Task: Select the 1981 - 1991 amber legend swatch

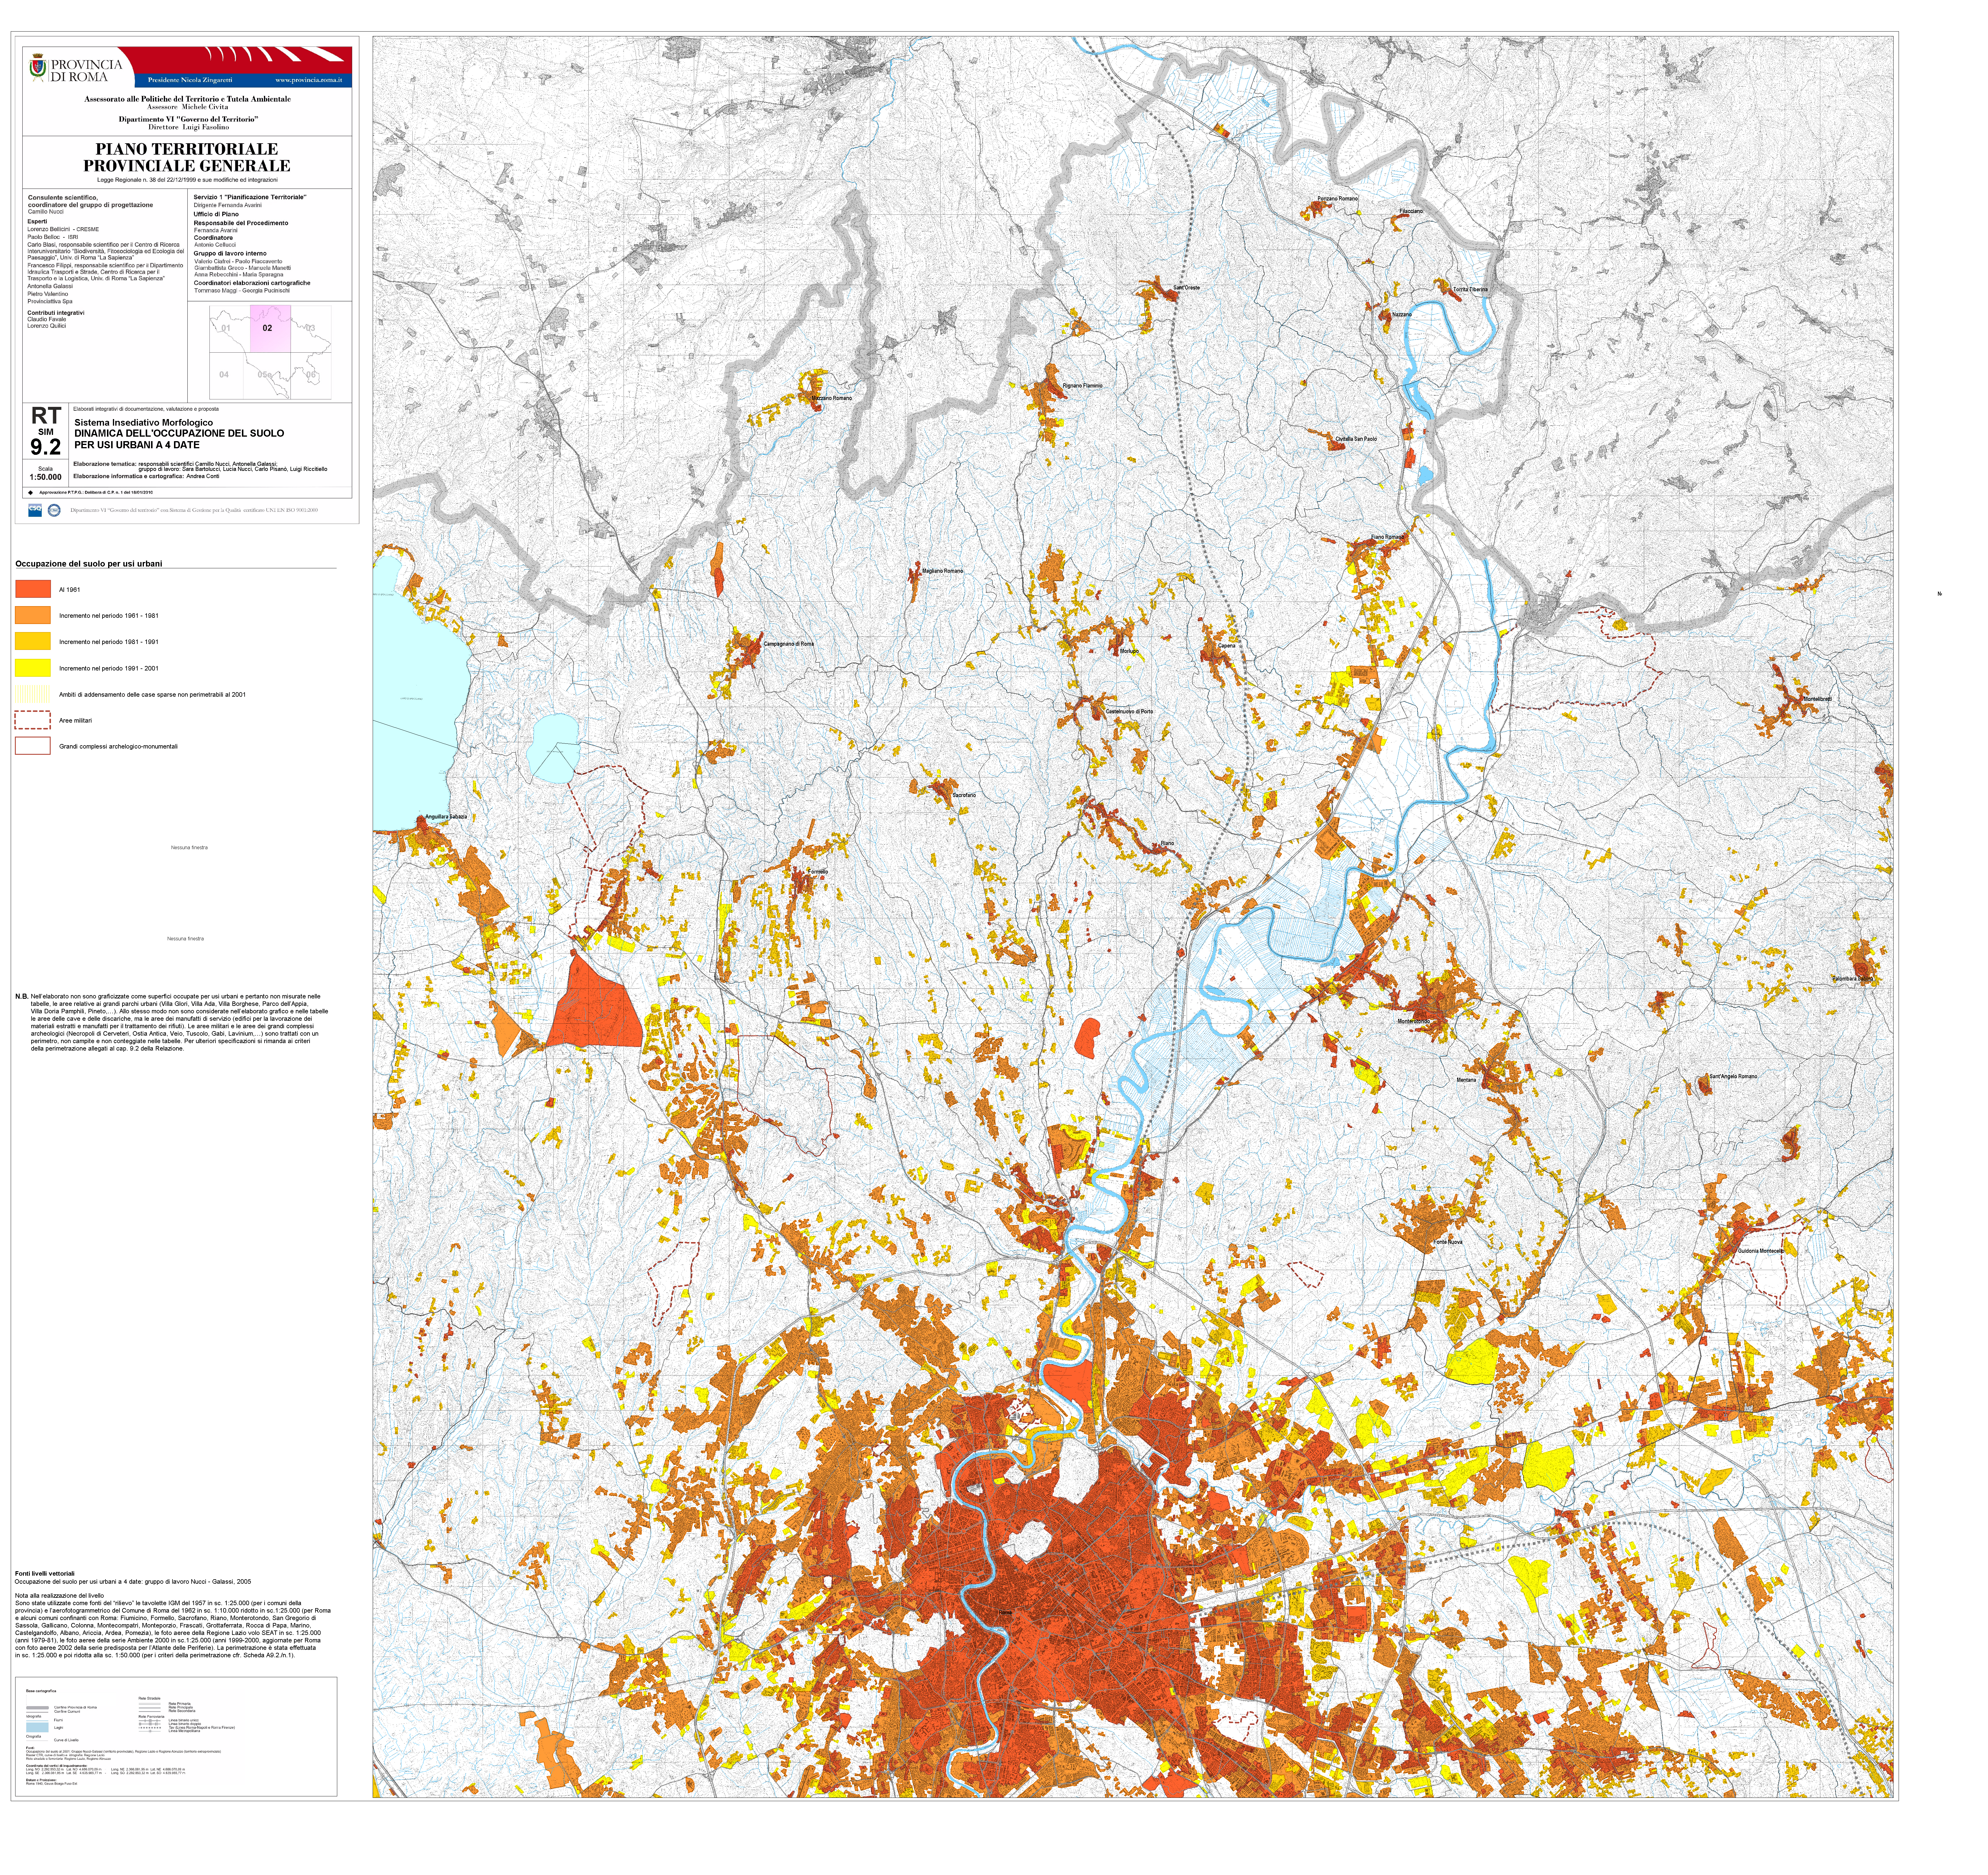Action: (x=33, y=641)
